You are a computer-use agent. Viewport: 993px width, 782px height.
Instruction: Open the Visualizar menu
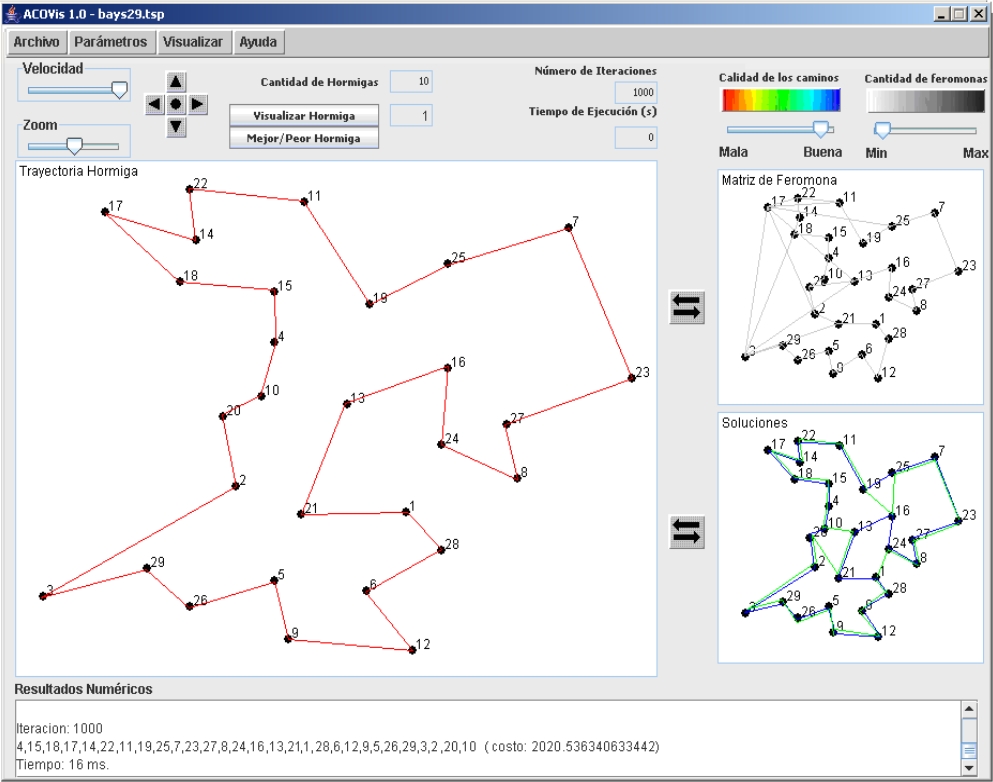pos(193,42)
